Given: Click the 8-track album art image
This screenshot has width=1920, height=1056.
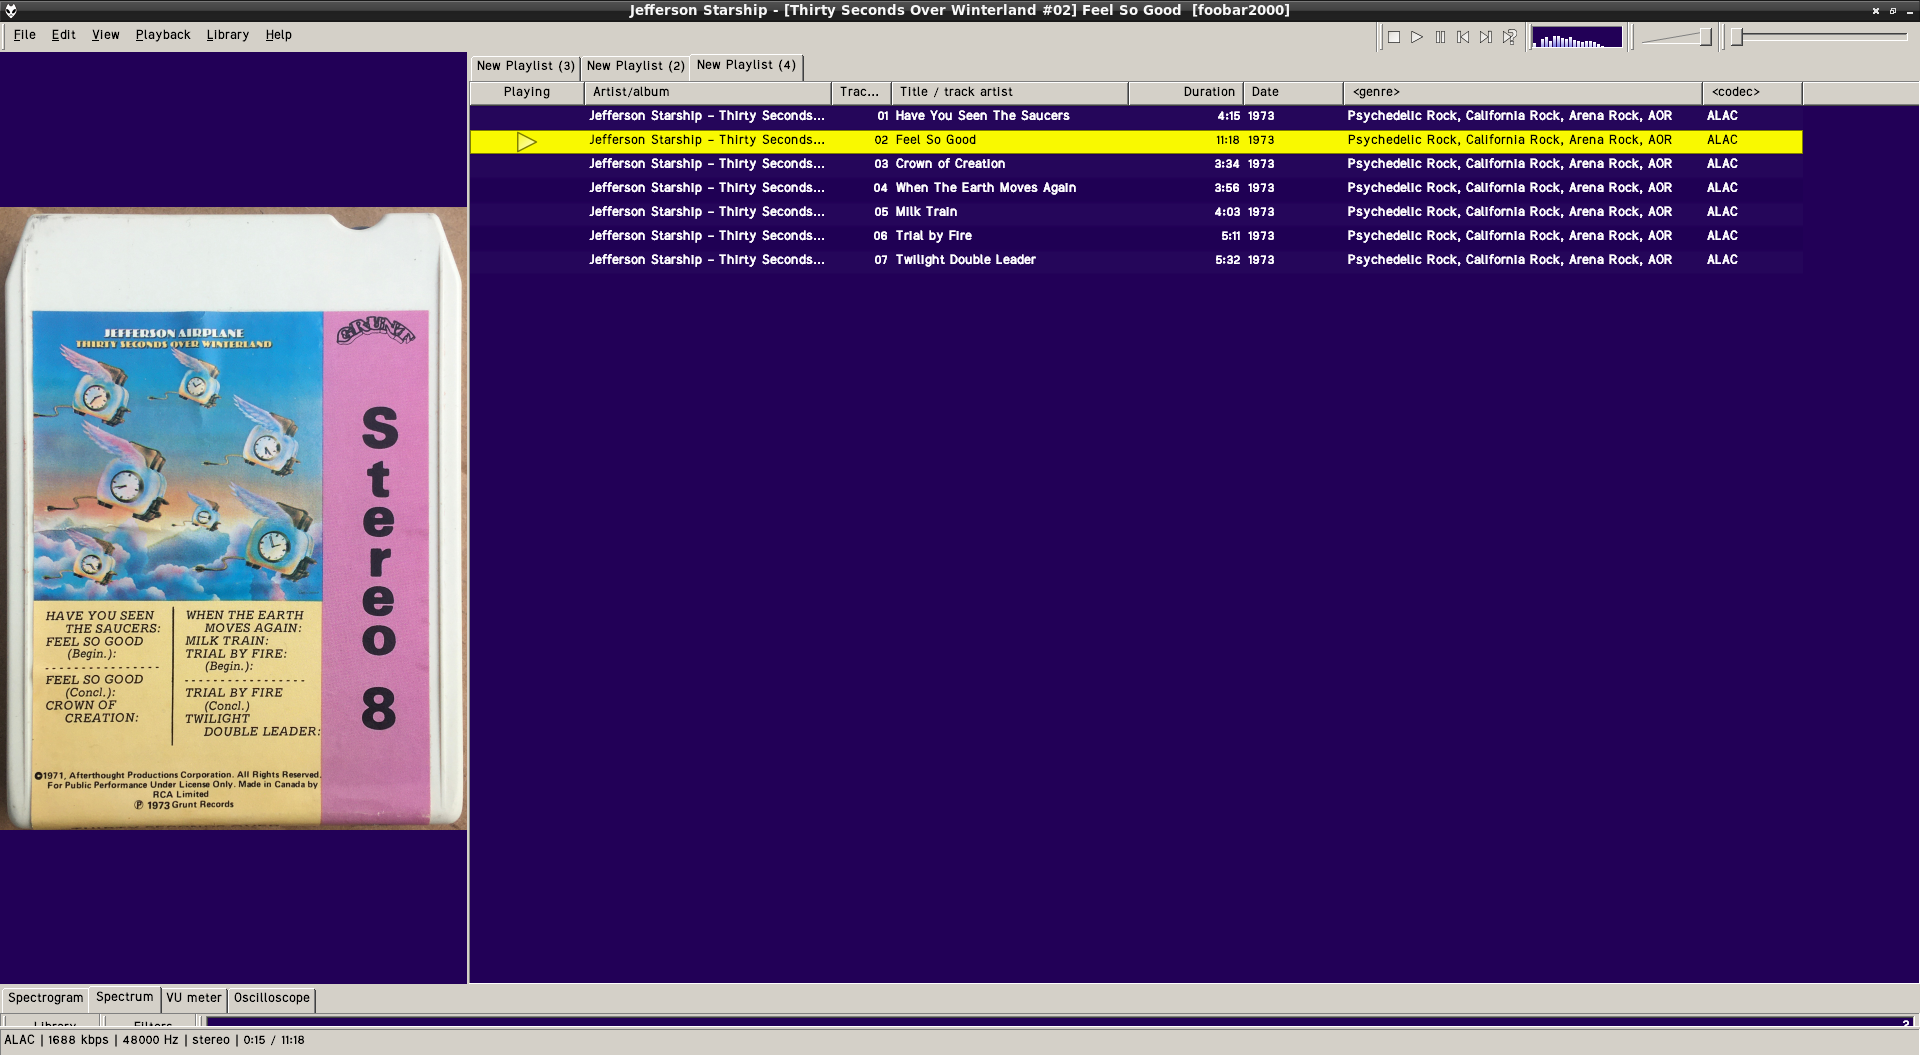Looking at the screenshot, I should tap(234, 518).
